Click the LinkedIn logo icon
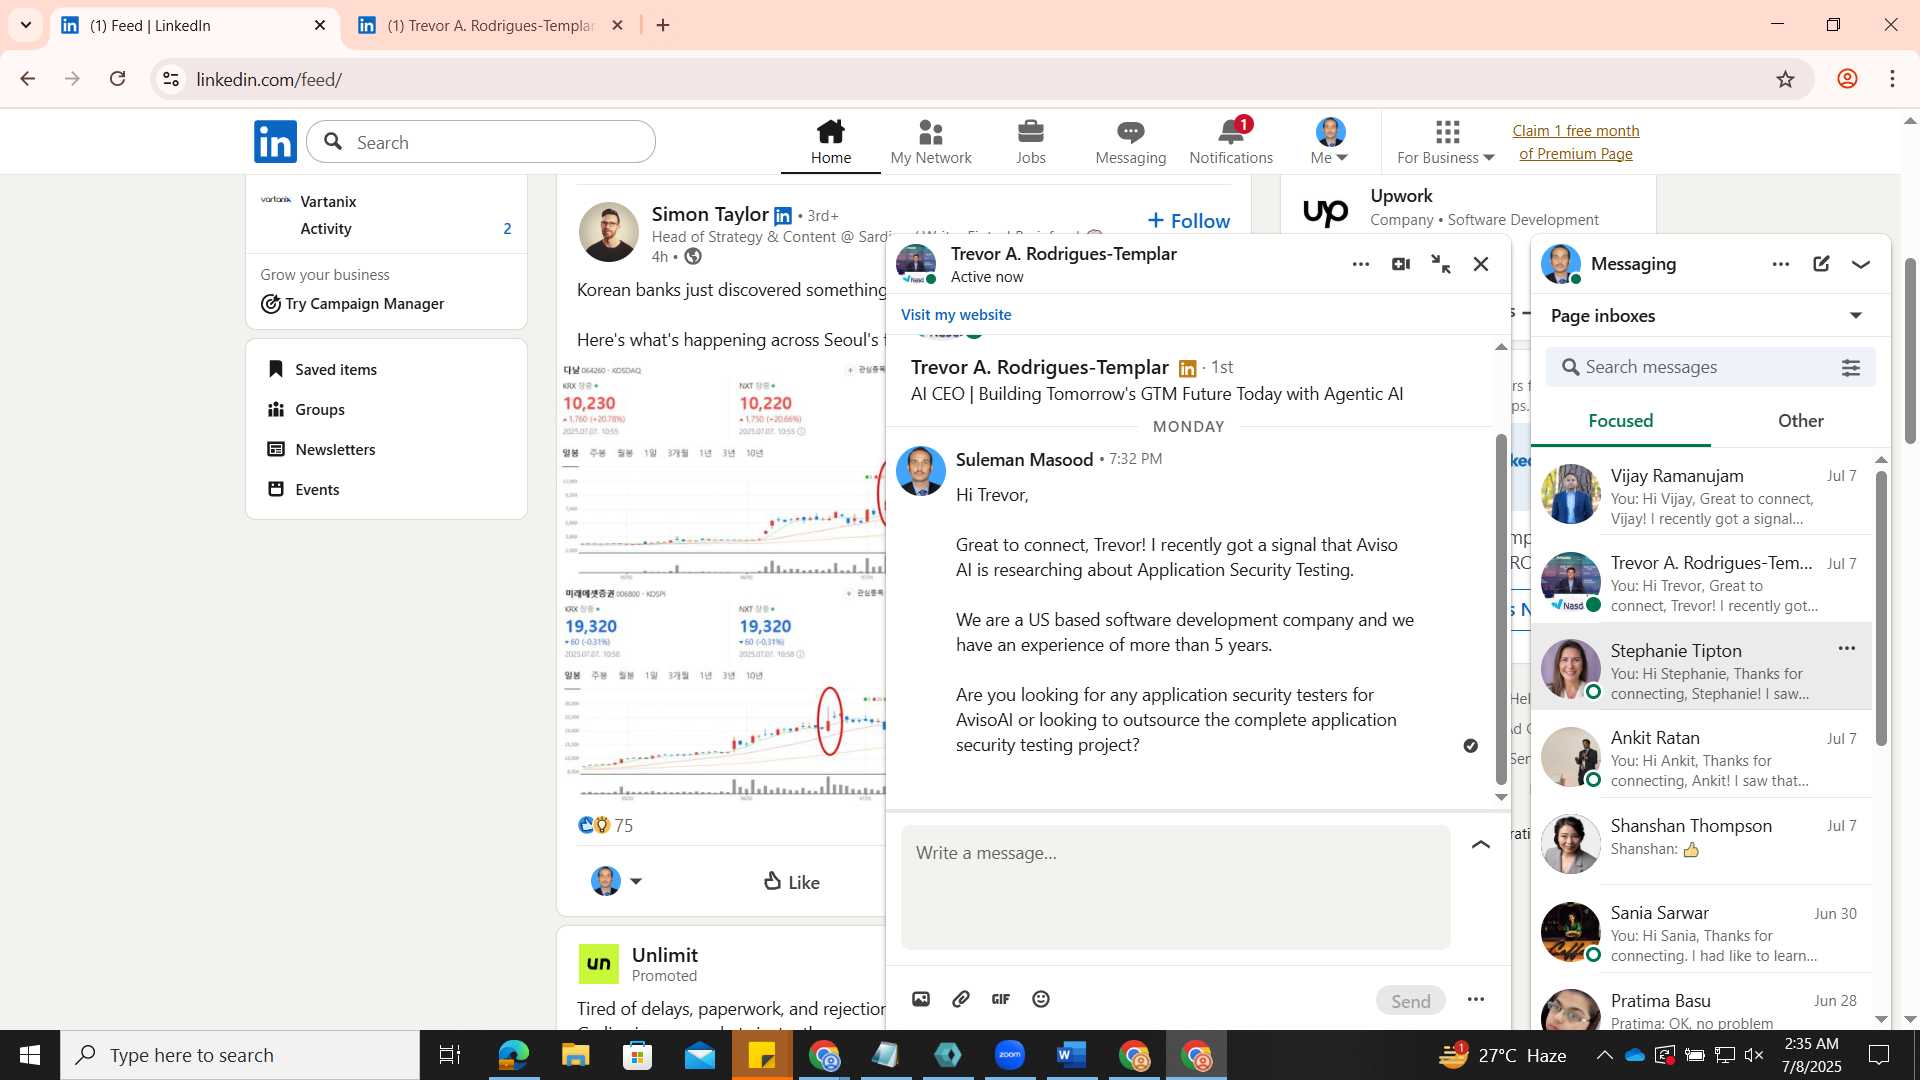 click(275, 142)
